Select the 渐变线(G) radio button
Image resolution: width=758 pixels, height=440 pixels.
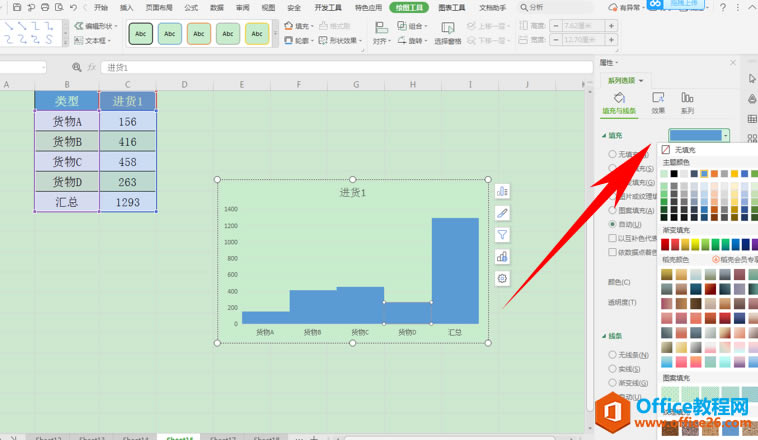tap(612, 383)
